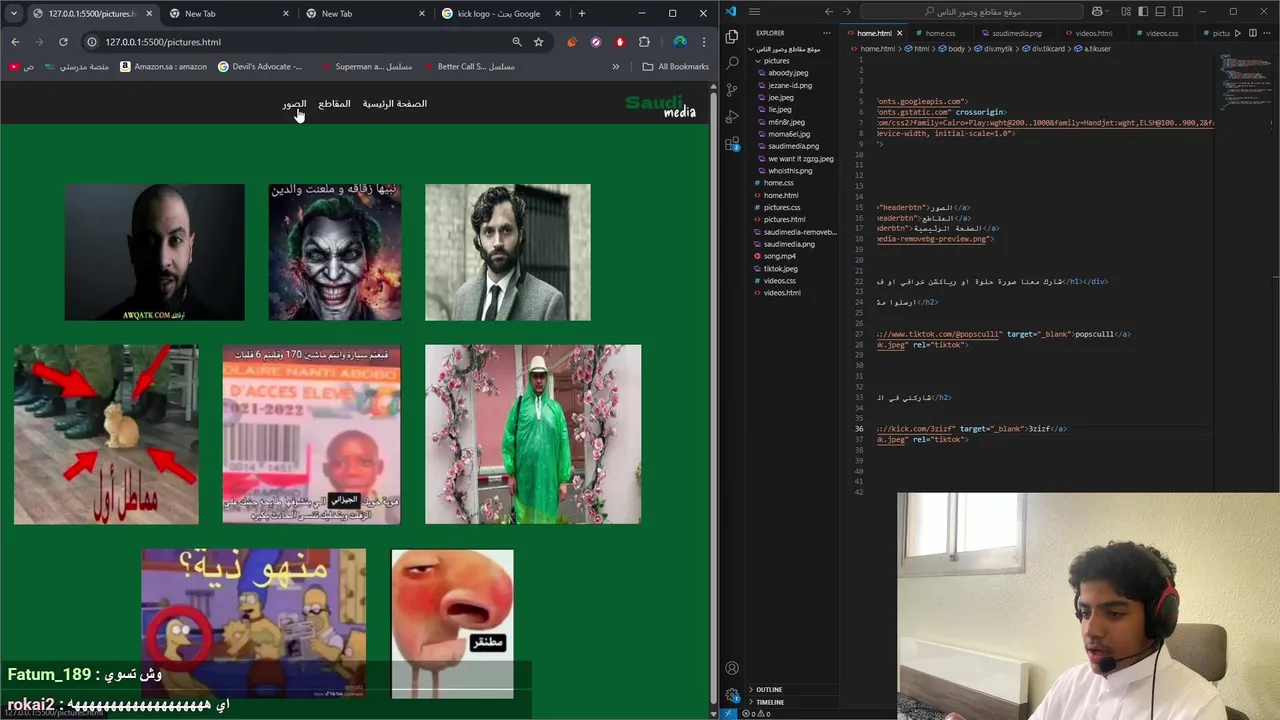Screen dimensions: 1280x720
Task: Open Accounts icon in VS Code activity bar
Action: point(732,668)
